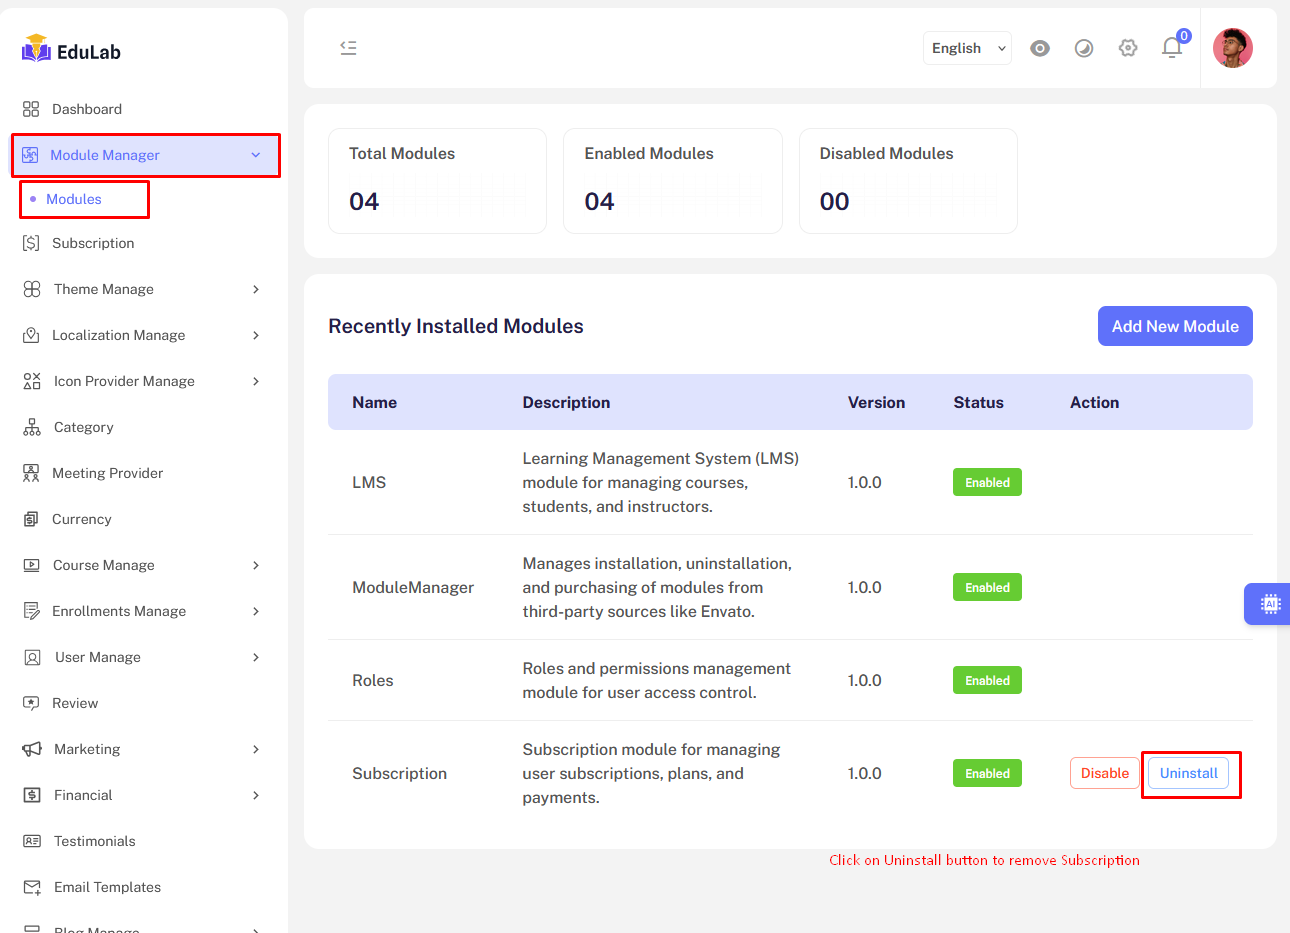
Task: Click the Add New Module button
Action: click(x=1175, y=325)
